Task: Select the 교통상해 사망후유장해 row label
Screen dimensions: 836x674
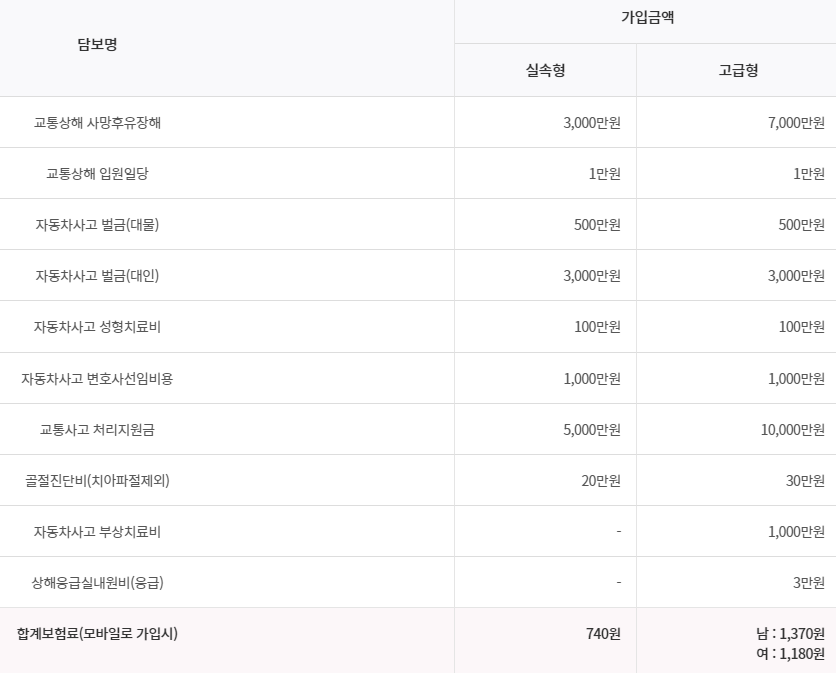Action: [97, 123]
